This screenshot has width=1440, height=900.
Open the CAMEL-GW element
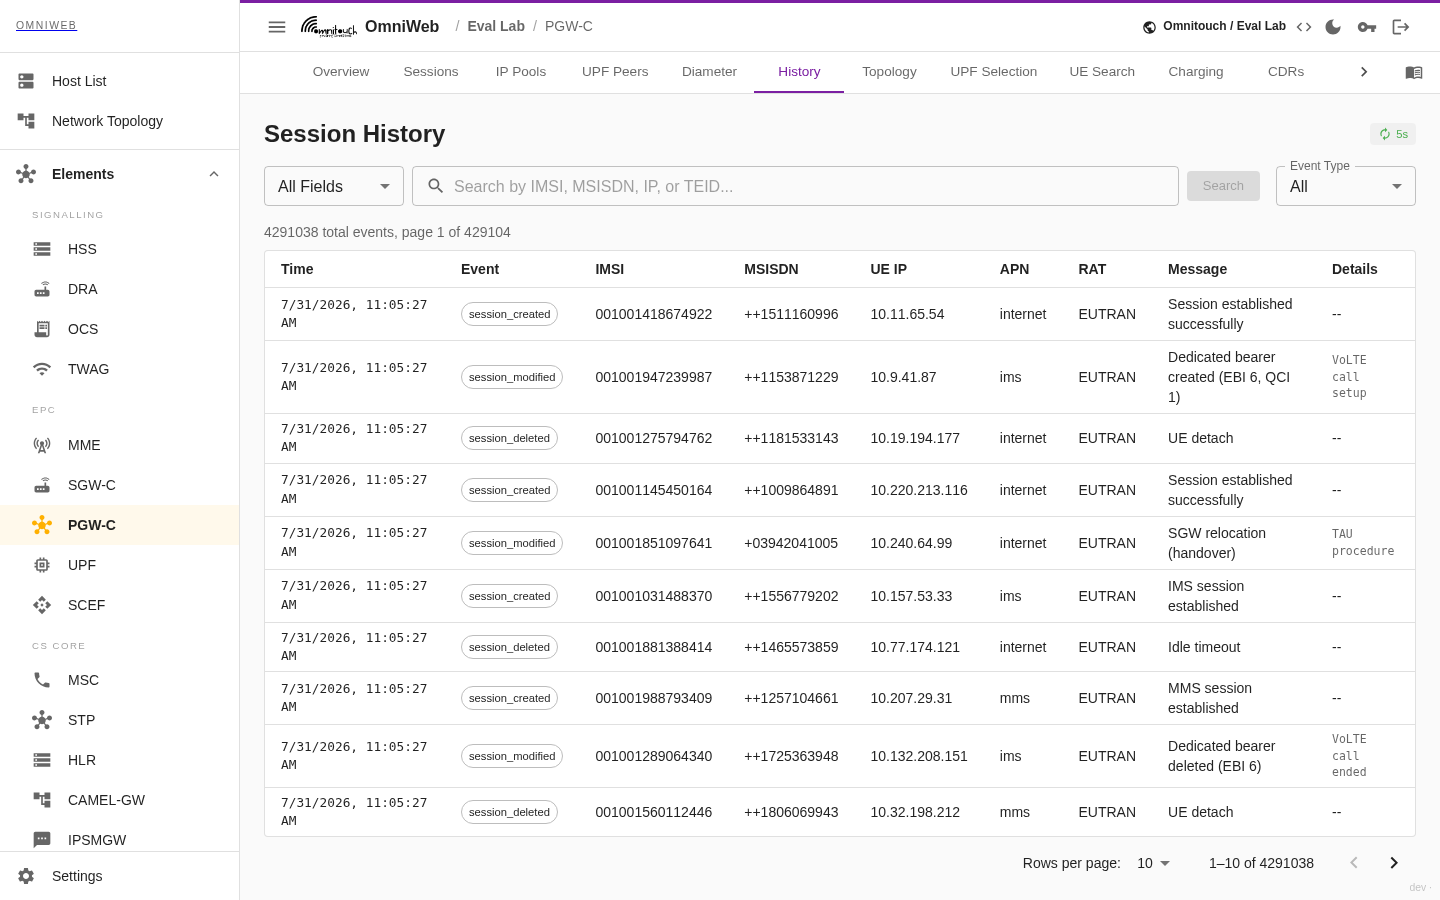coord(120,800)
